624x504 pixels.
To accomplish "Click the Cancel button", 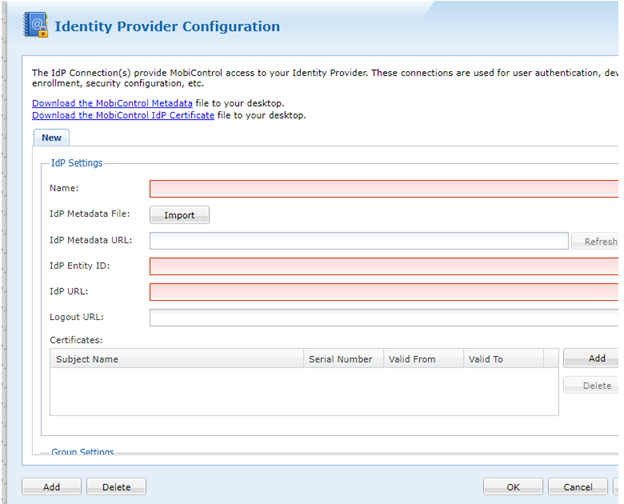I will tap(577, 487).
